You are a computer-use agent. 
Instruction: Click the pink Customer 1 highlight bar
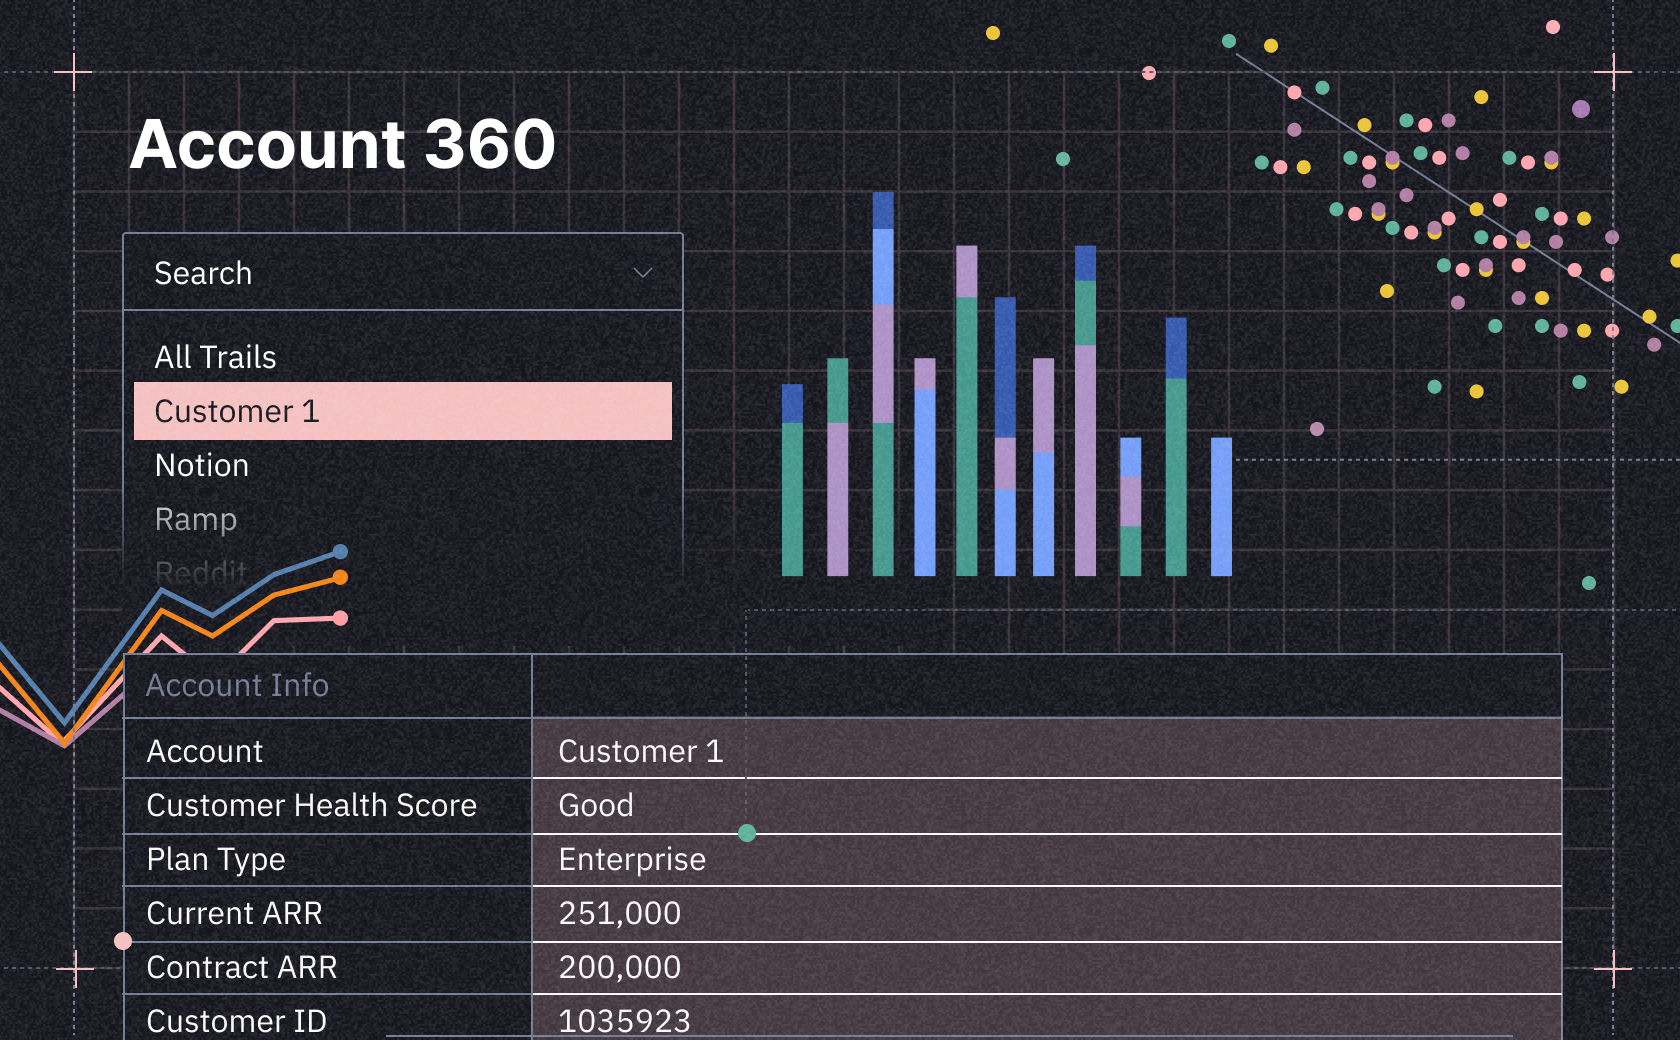click(x=402, y=410)
